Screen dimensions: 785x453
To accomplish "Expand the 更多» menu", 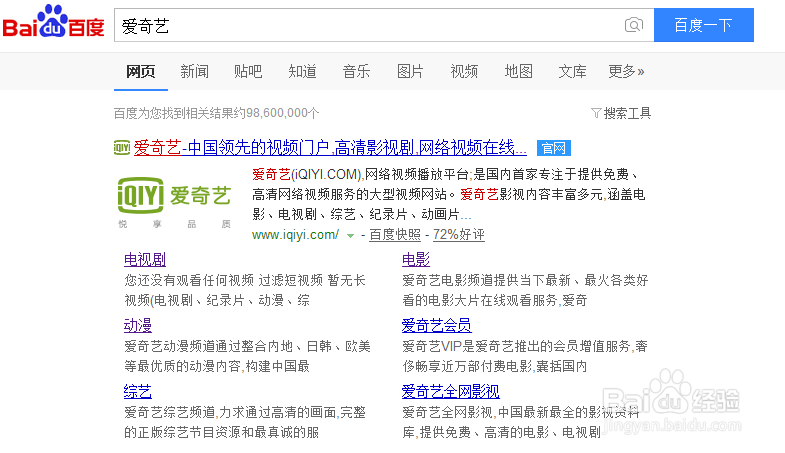I will 626,72.
